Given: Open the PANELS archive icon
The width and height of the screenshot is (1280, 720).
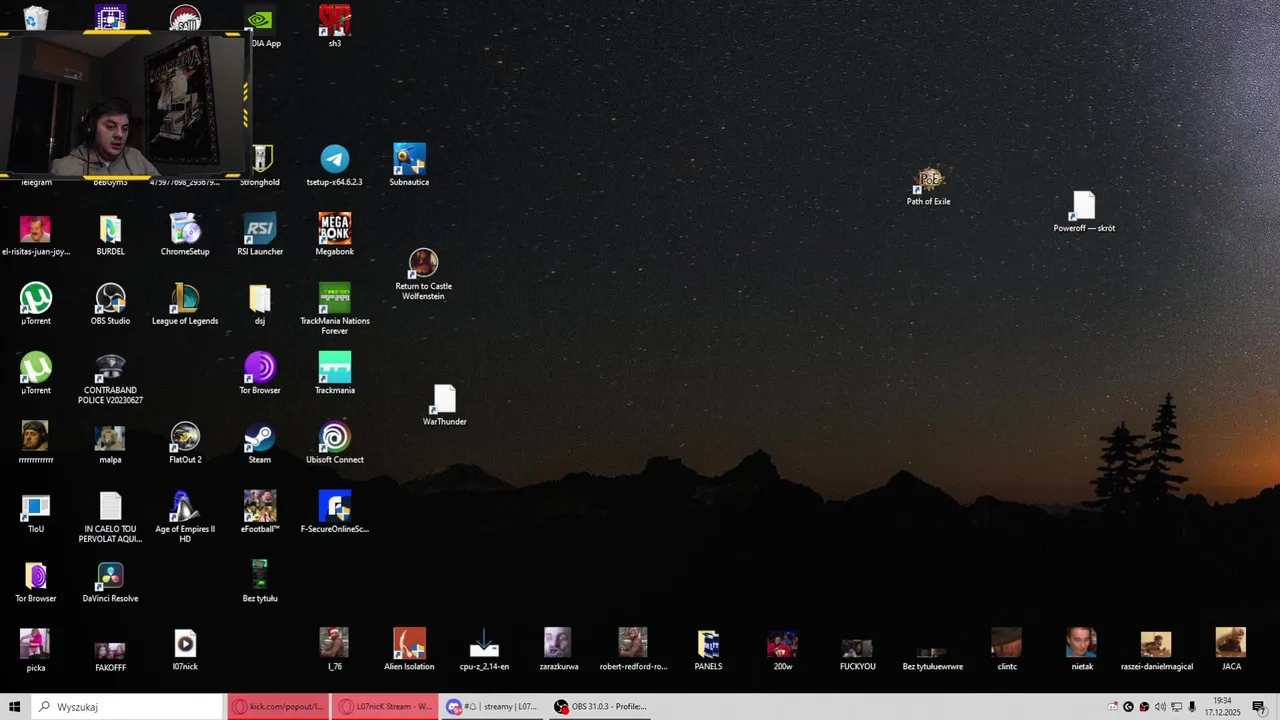Looking at the screenshot, I should 708,649.
